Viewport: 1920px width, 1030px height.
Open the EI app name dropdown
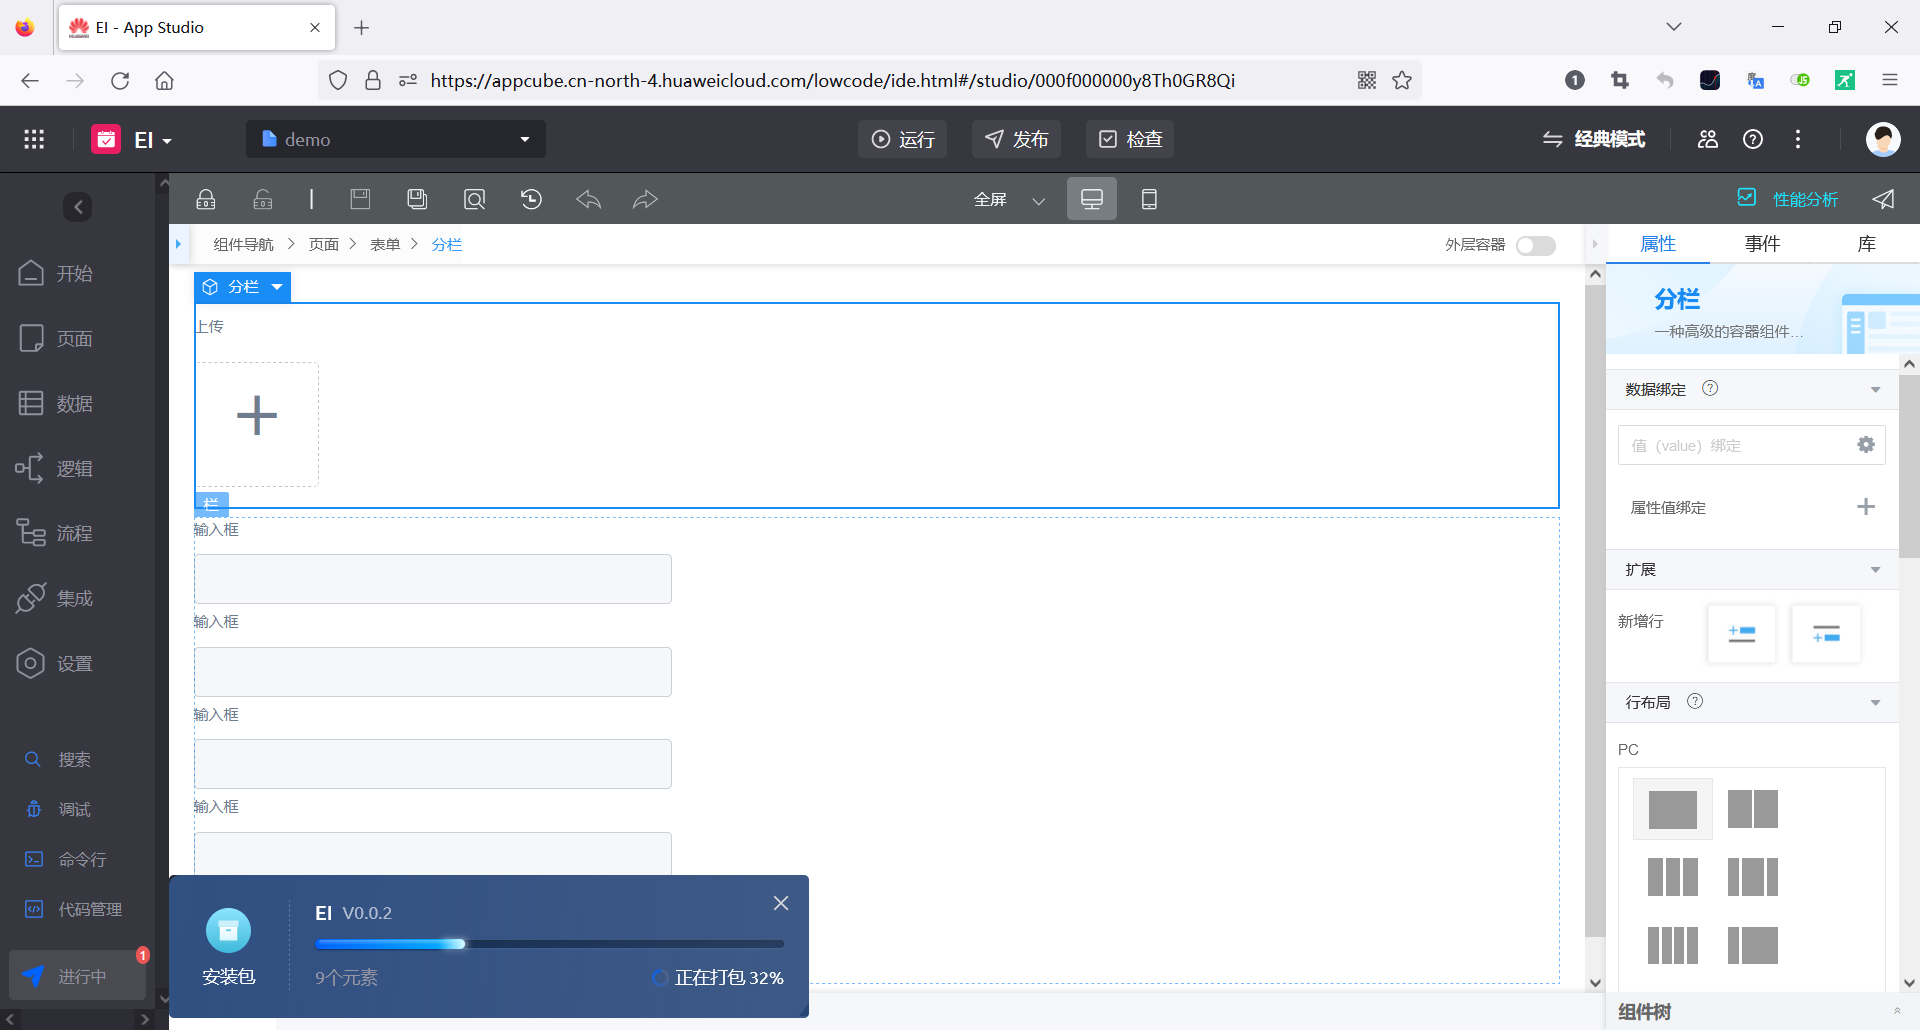click(x=153, y=139)
